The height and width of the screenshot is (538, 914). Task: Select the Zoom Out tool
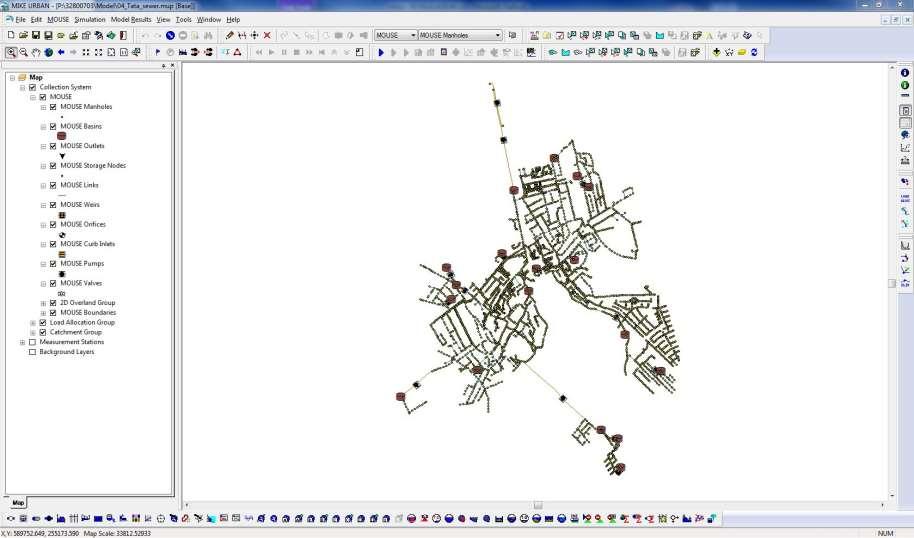click(23, 52)
